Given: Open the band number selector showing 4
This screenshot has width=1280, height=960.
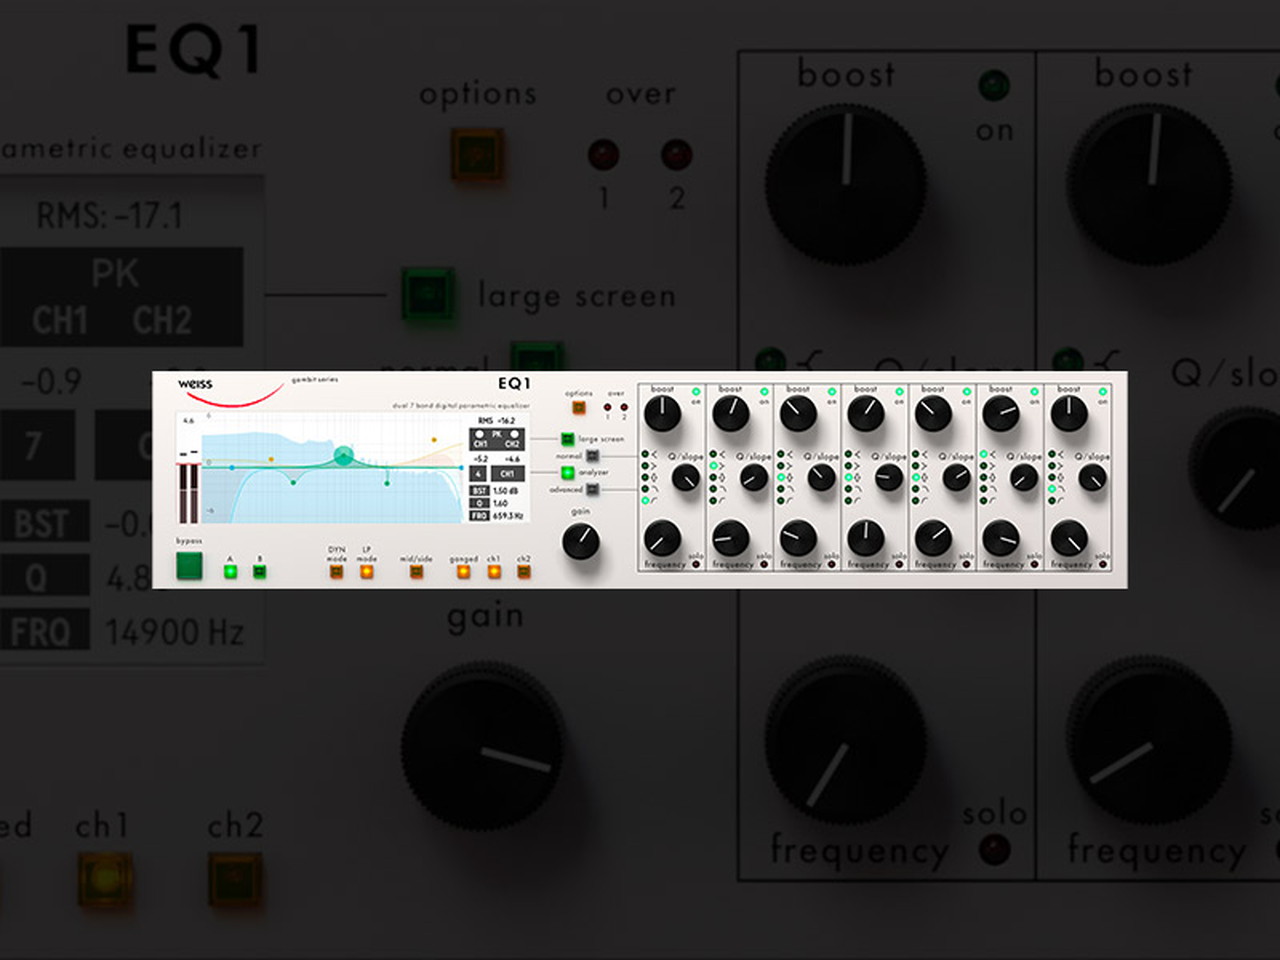Looking at the screenshot, I should point(479,473).
